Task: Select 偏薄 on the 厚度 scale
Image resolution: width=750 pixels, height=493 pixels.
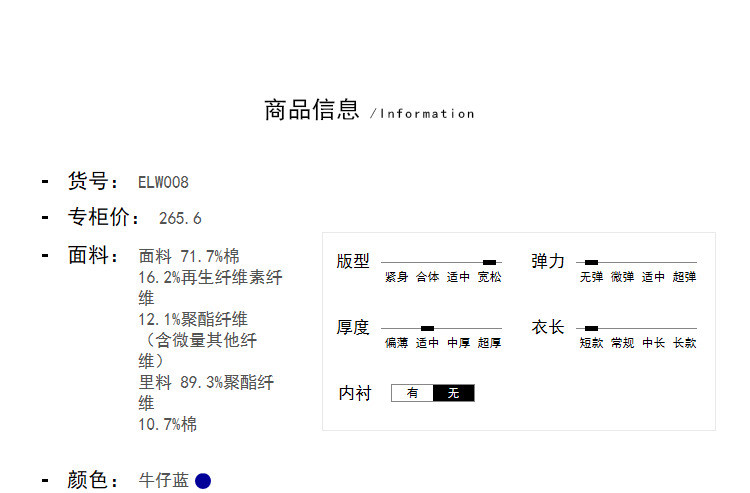Action: coord(396,343)
